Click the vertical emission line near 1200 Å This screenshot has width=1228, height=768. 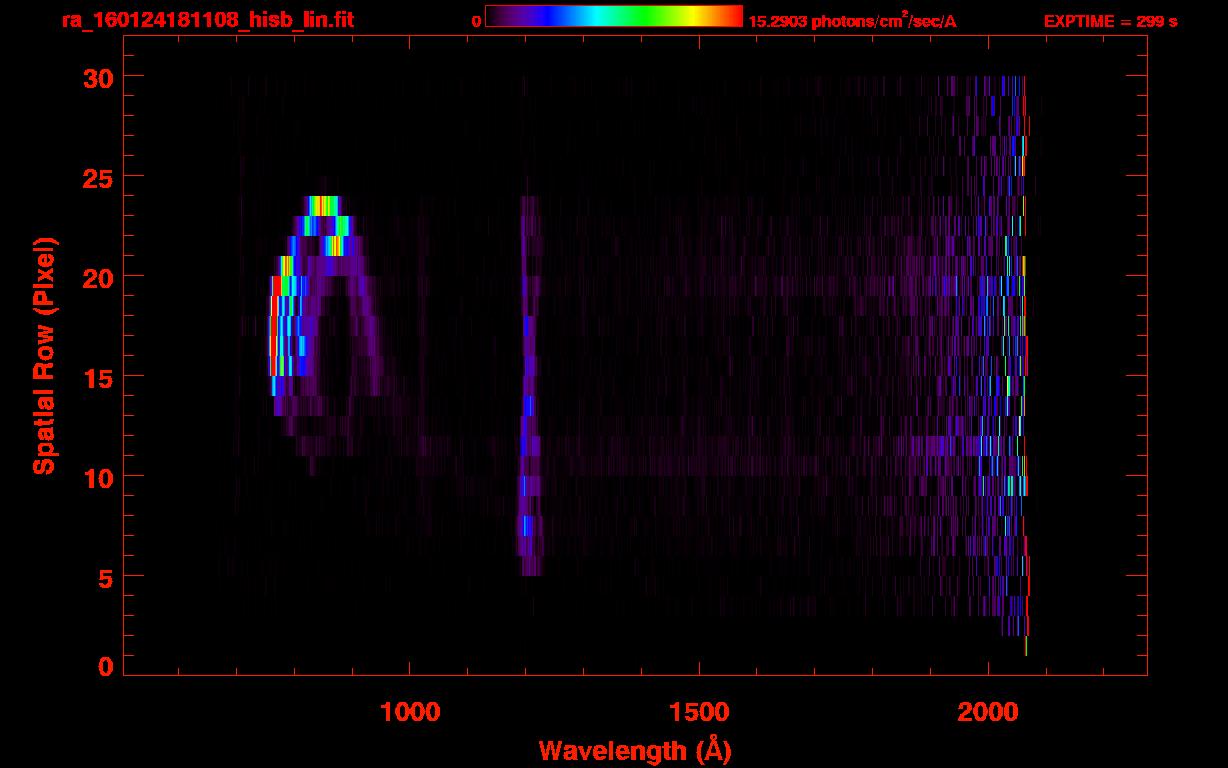tap(529, 385)
